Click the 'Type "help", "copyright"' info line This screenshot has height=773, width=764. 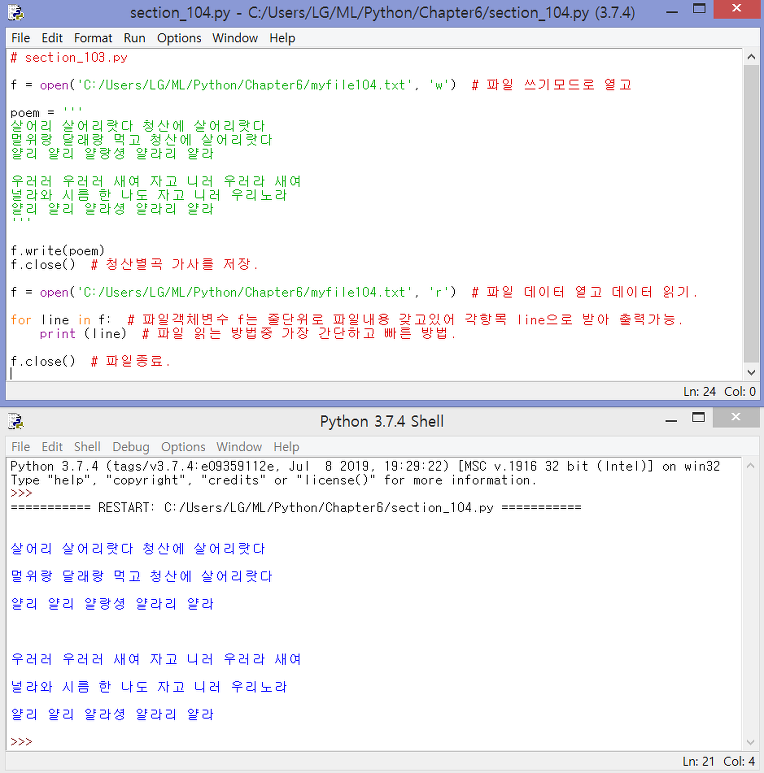click(273, 480)
